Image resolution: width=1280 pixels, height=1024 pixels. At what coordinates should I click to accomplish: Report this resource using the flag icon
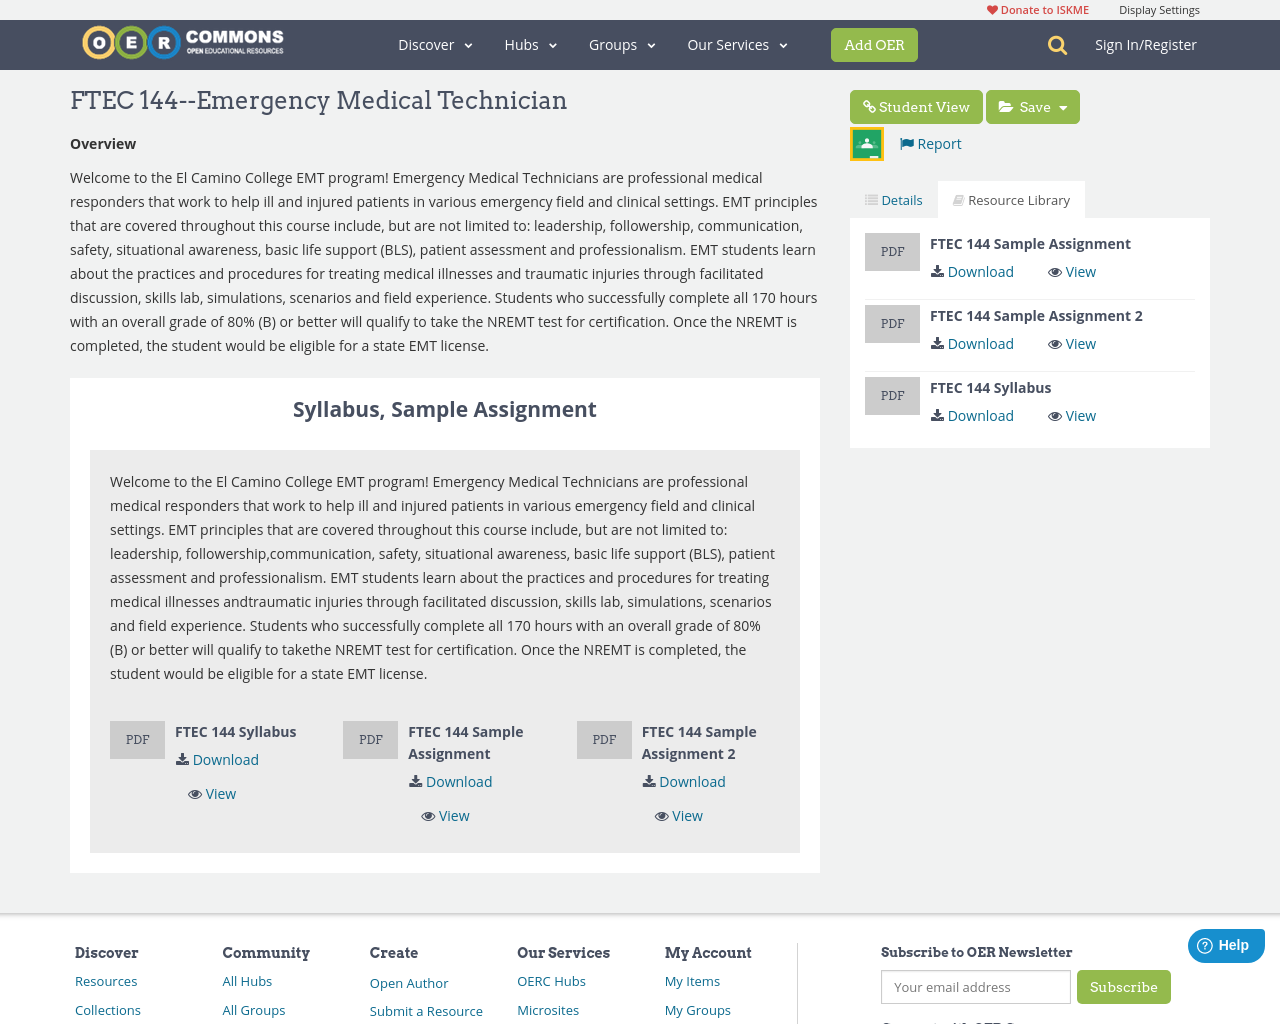[906, 142]
